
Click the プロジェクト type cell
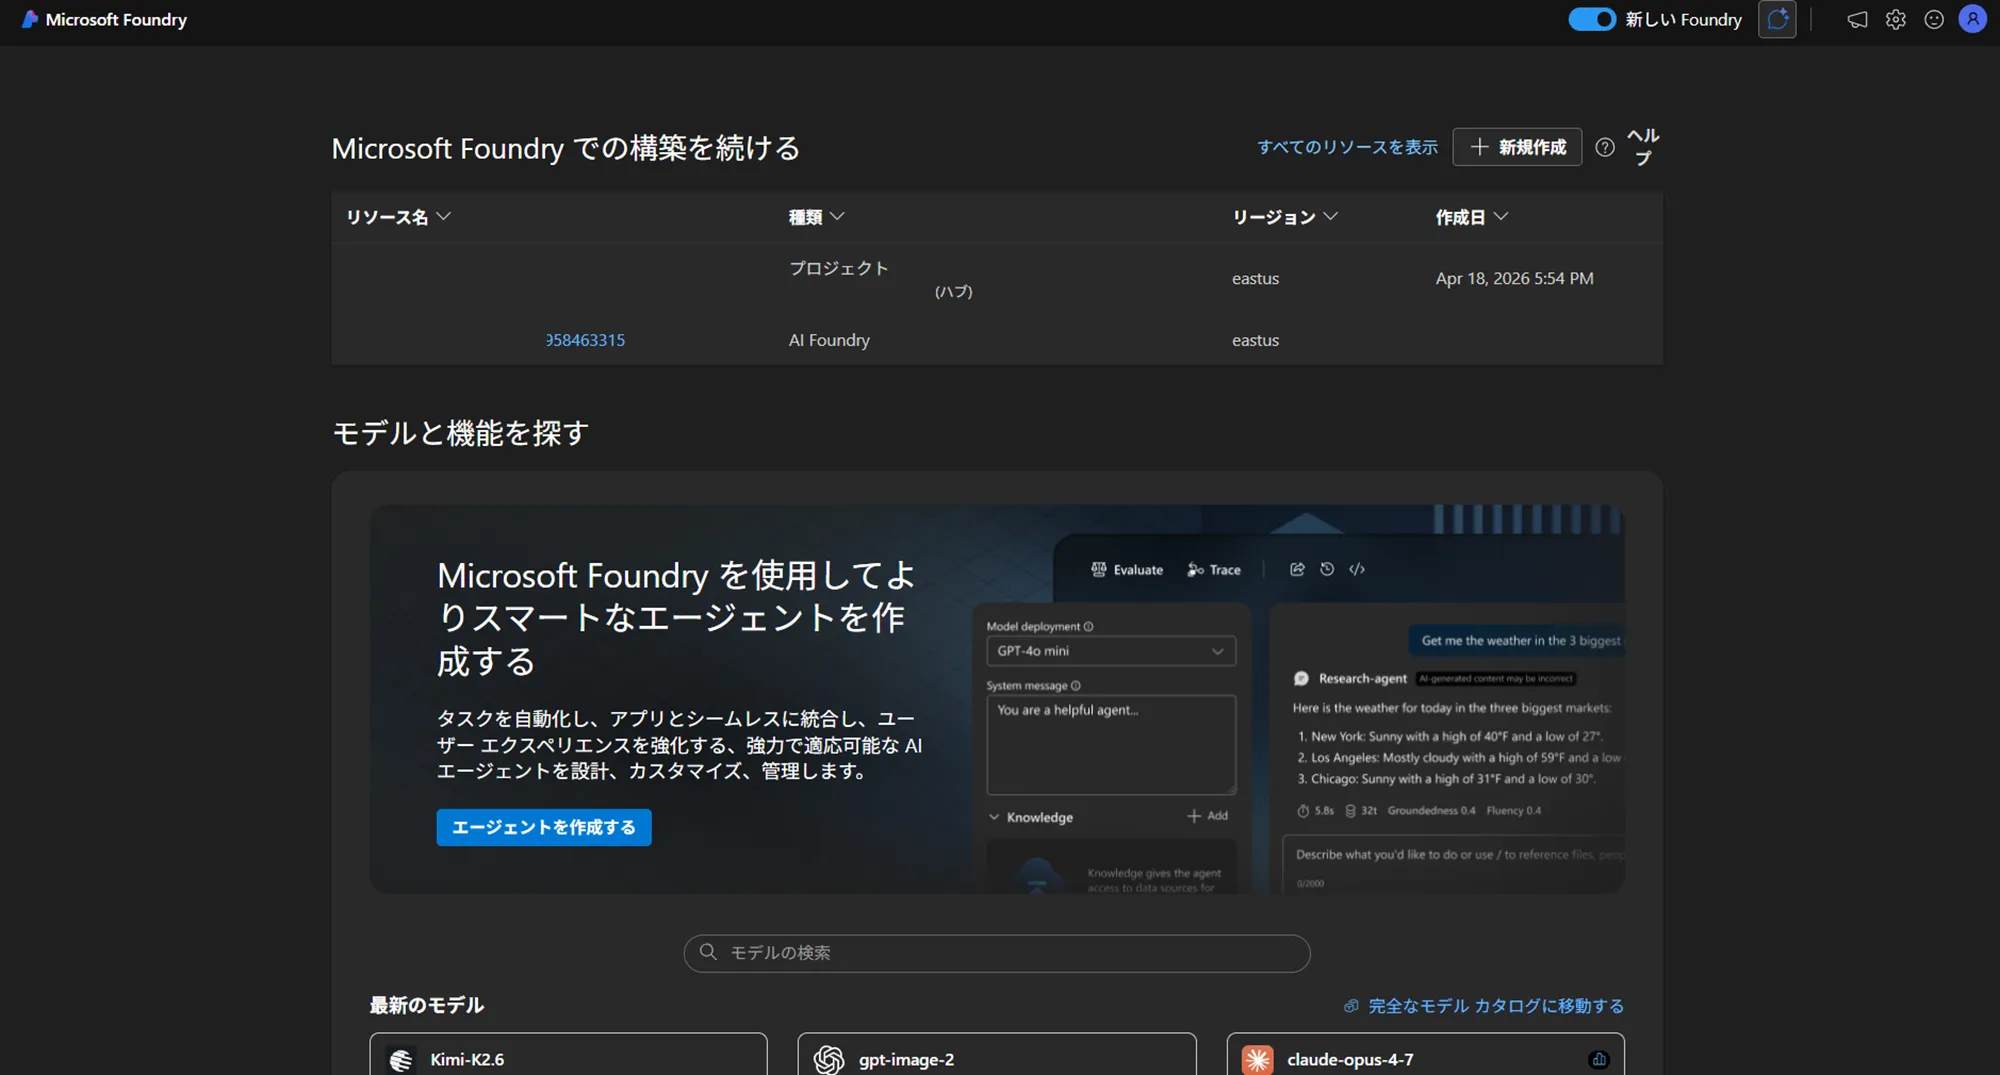pos(838,268)
